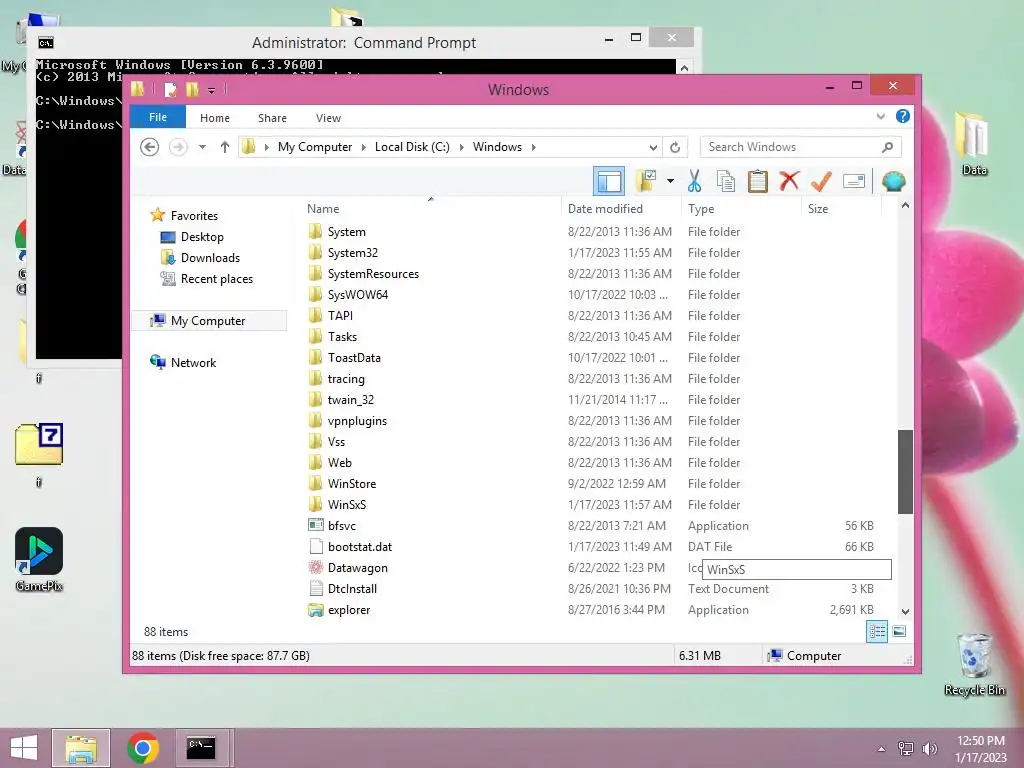Image resolution: width=1024 pixels, height=768 pixels.
Task: Click the red X Delete icon
Action: point(789,181)
